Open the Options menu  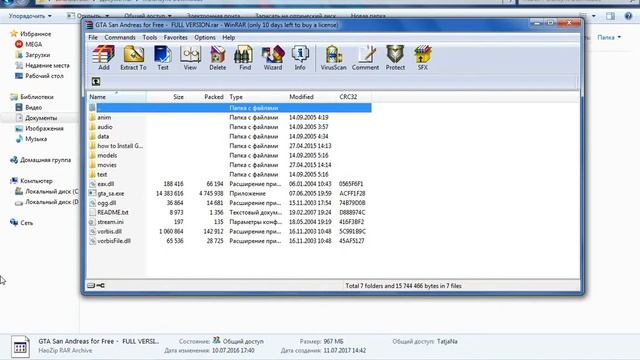click(x=204, y=38)
